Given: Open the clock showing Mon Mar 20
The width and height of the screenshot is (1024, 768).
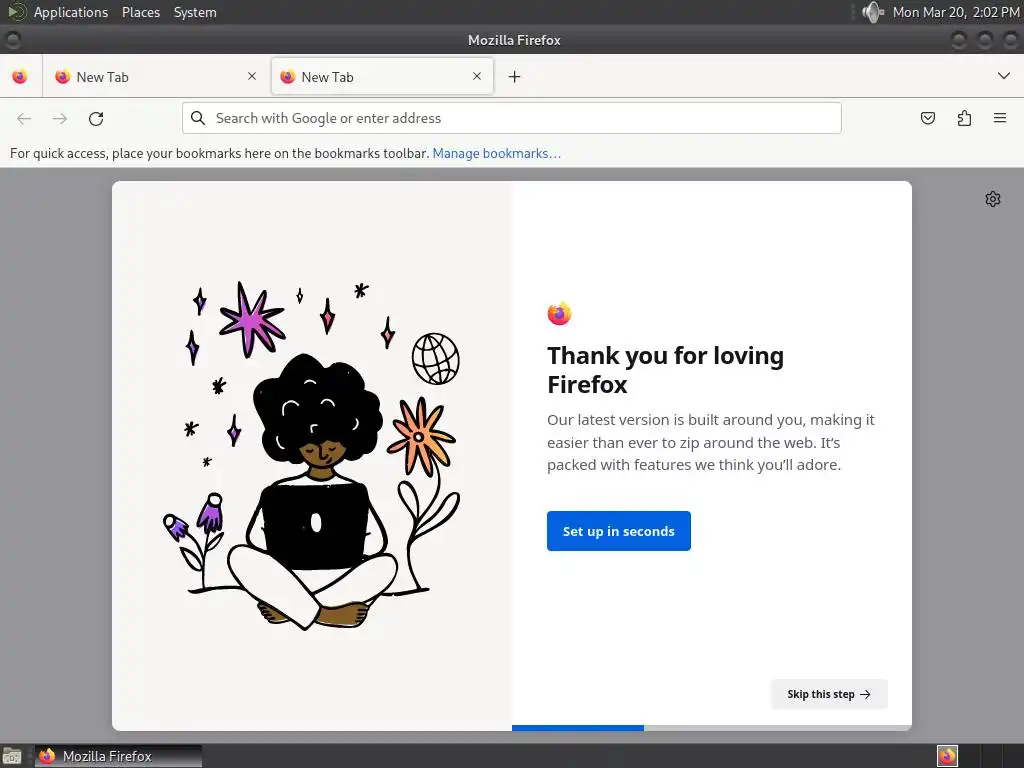Looking at the screenshot, I should (956, 12).
